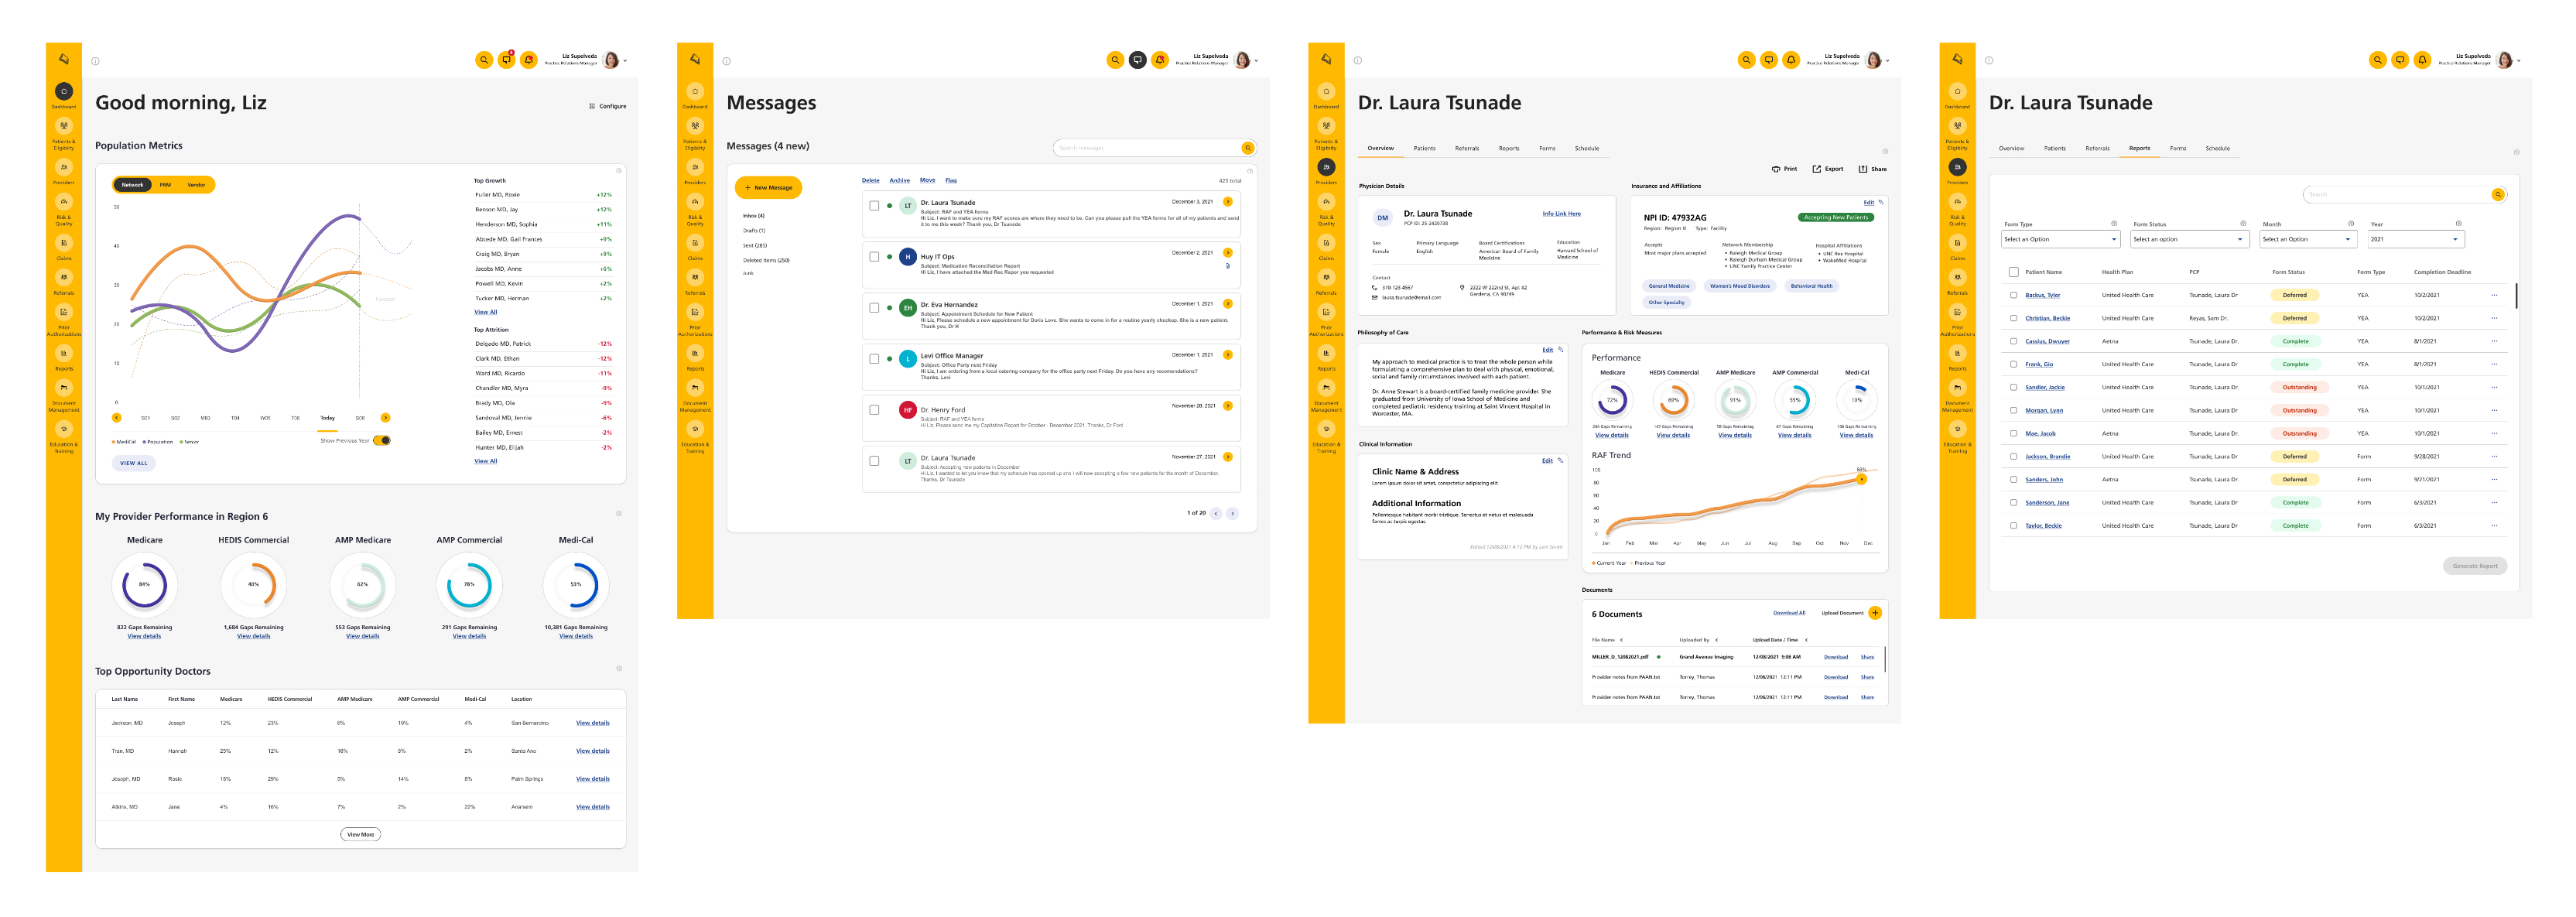Check box for Huy IT Ops message
Screen dimensions: 2576x917
point(874,257)
